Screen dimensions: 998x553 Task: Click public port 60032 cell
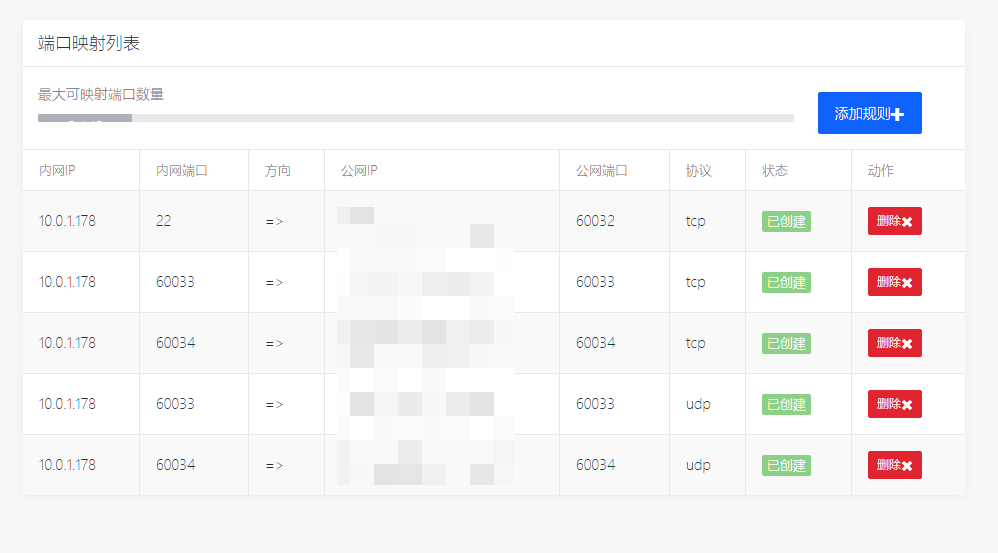point(595,221)
